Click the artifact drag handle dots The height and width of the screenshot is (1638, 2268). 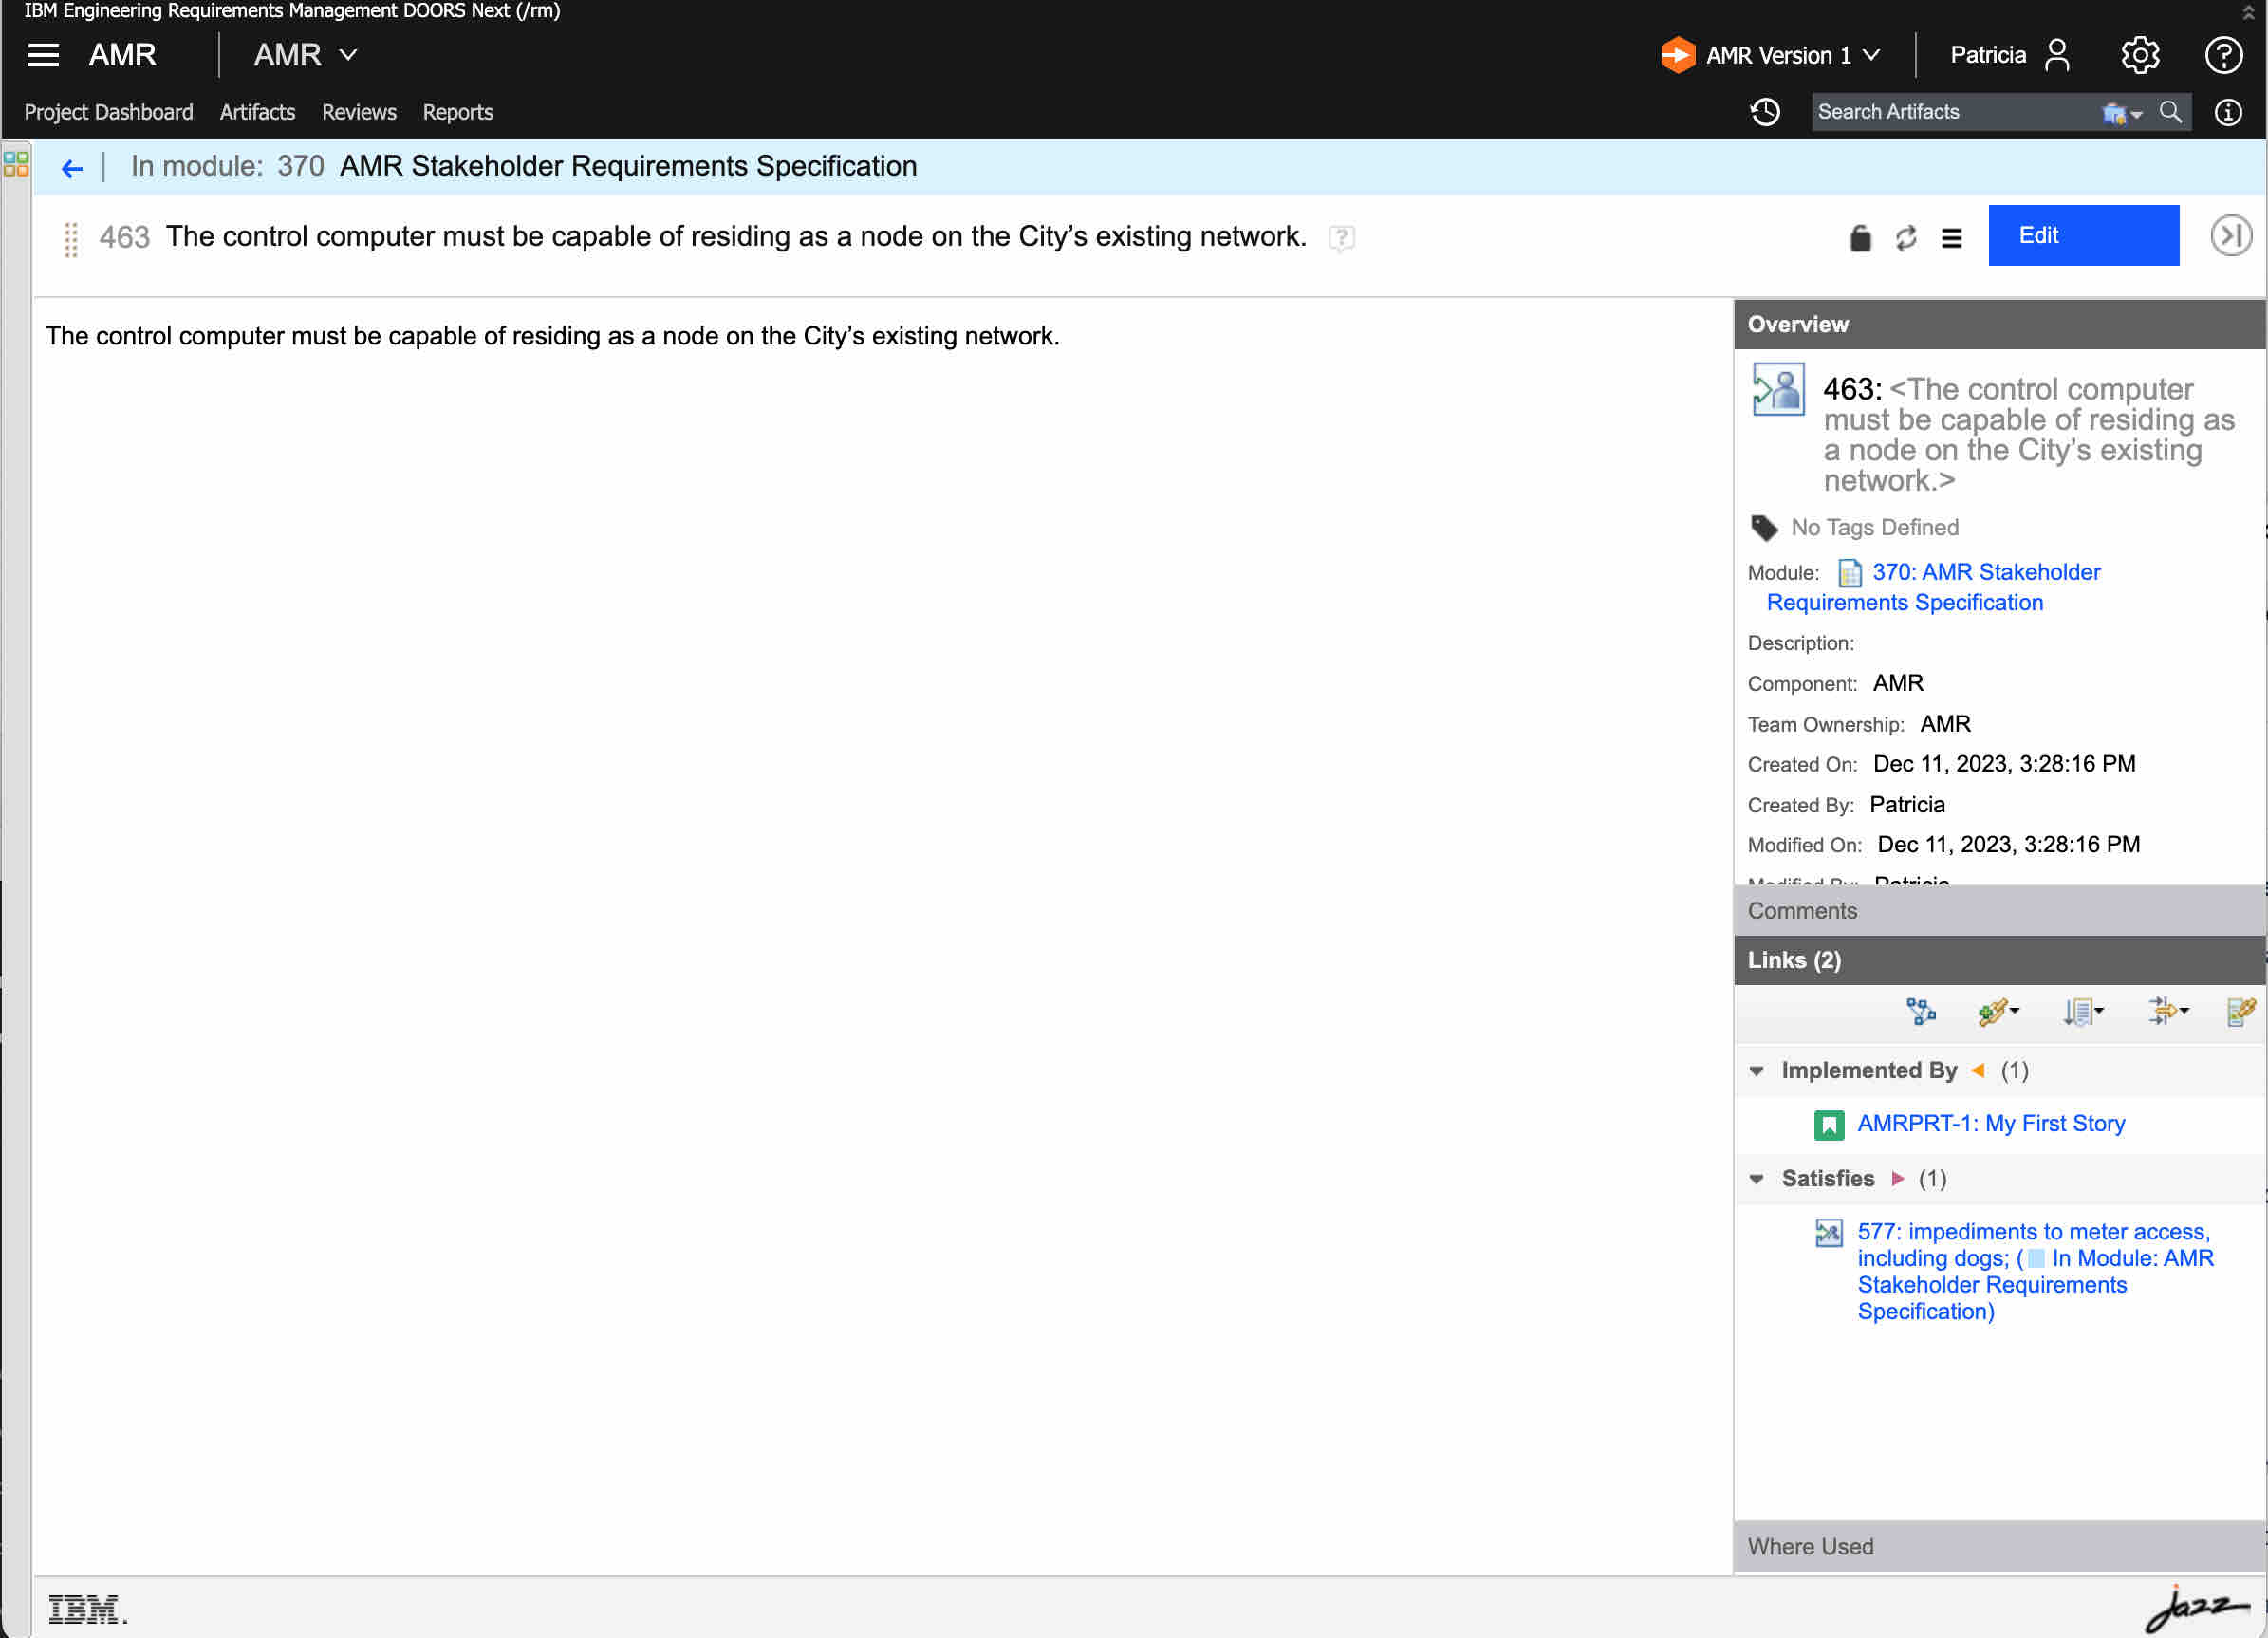71,239
